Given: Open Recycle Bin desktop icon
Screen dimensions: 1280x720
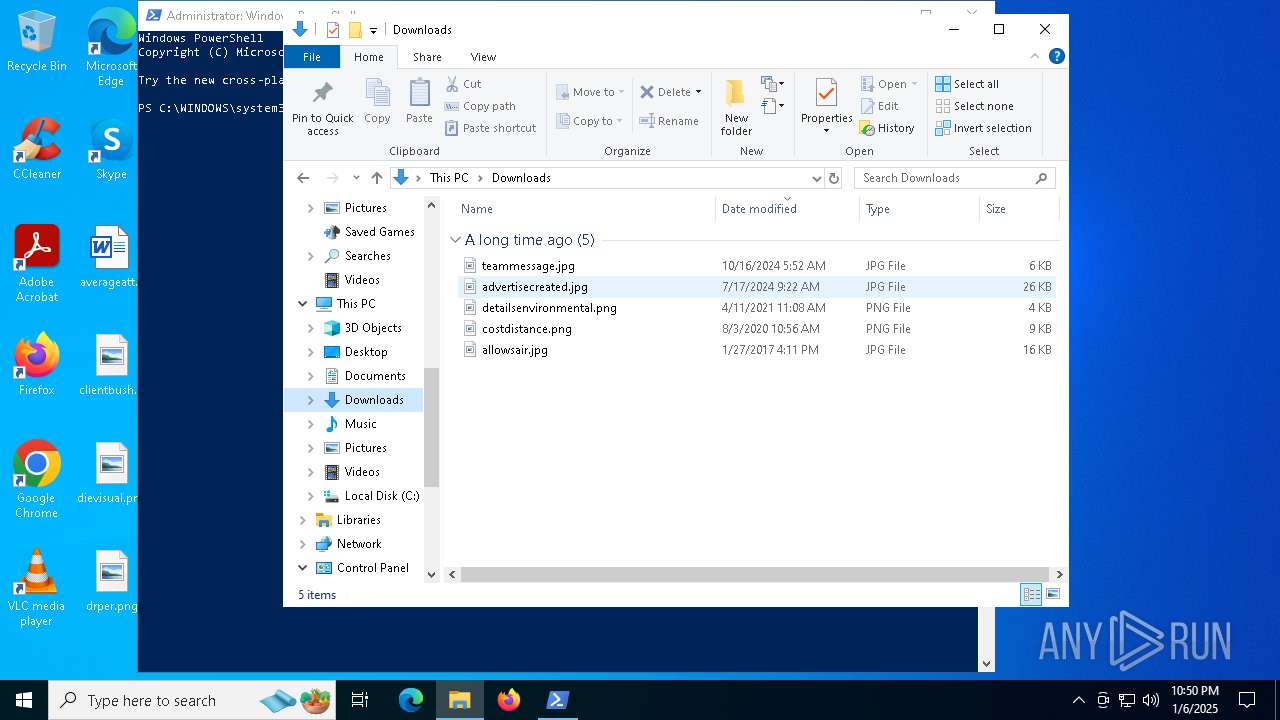Looking at the screenshot, I should [x=37, y=42].
